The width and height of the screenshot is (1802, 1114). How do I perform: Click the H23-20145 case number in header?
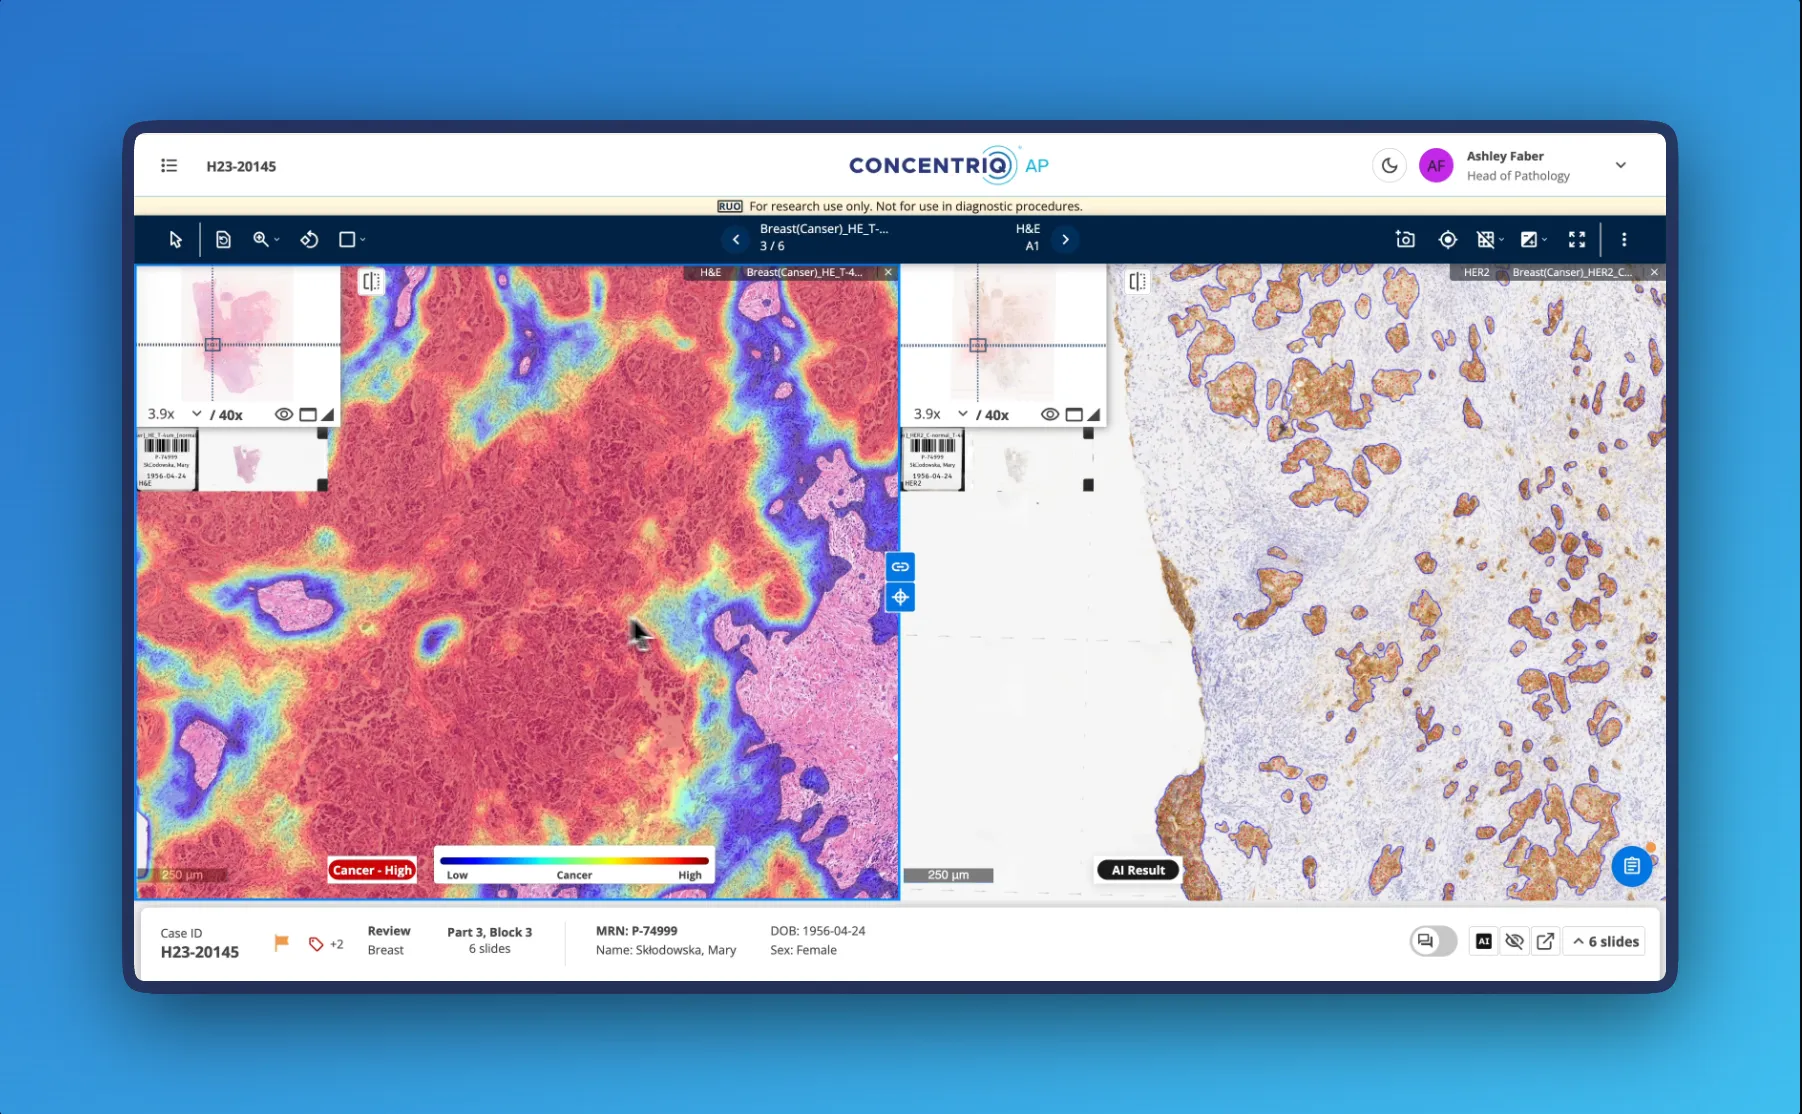click(241, 166)
